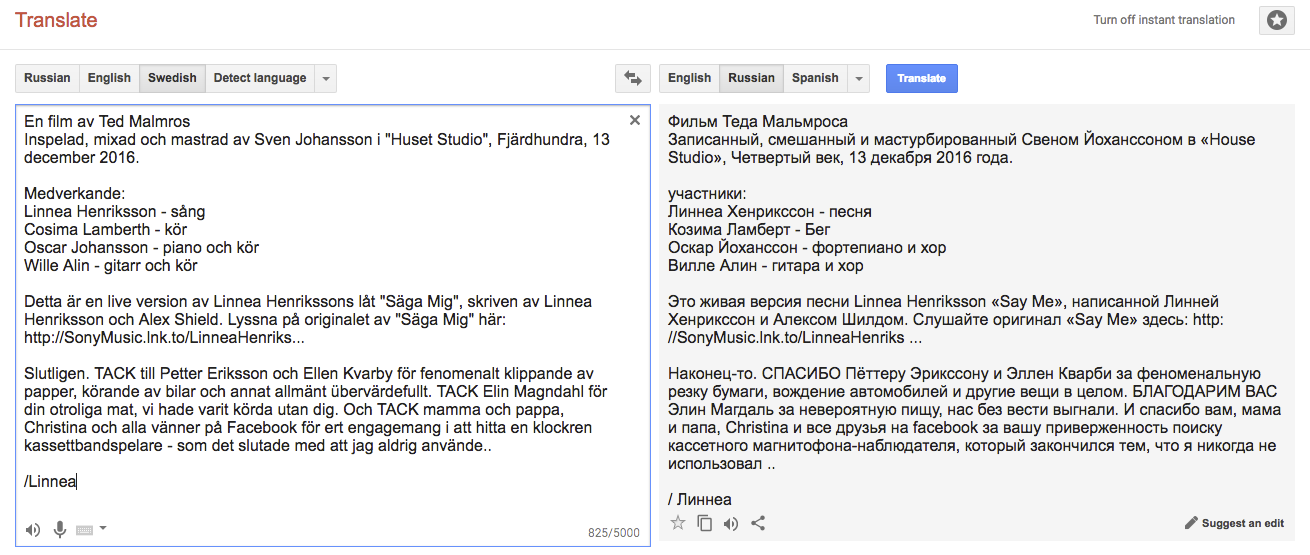The height and width of the screenshot is (555, 1310).
Task: Click the microphone voice input icon
Action: click(60, 530)
